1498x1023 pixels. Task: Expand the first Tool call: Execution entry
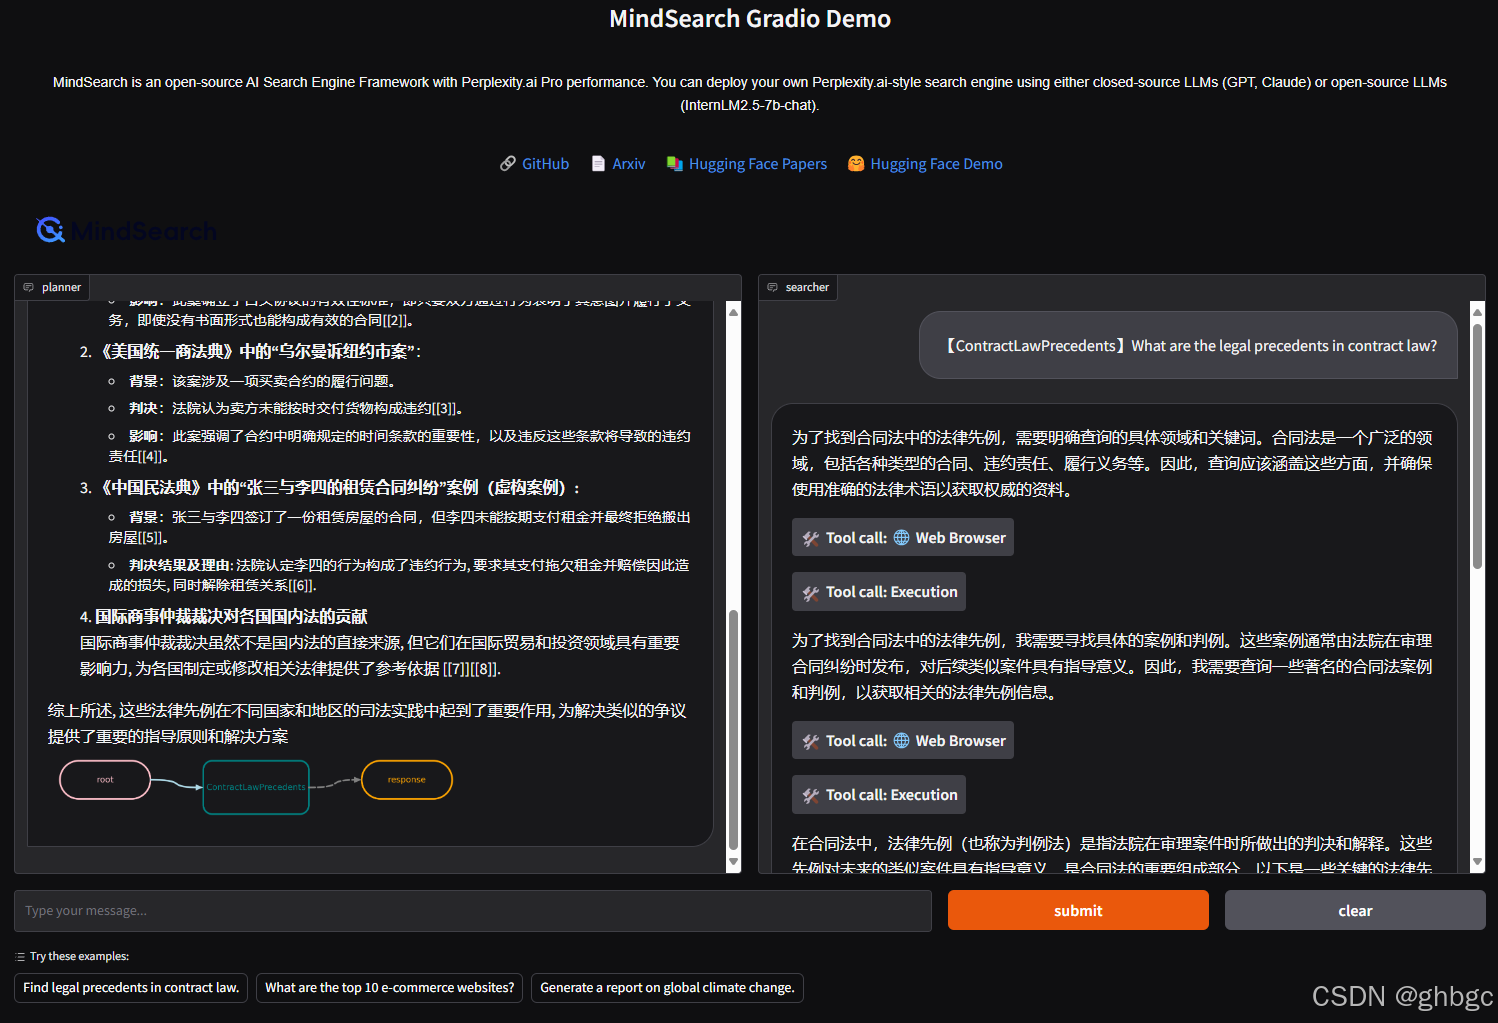click(879, 591)
